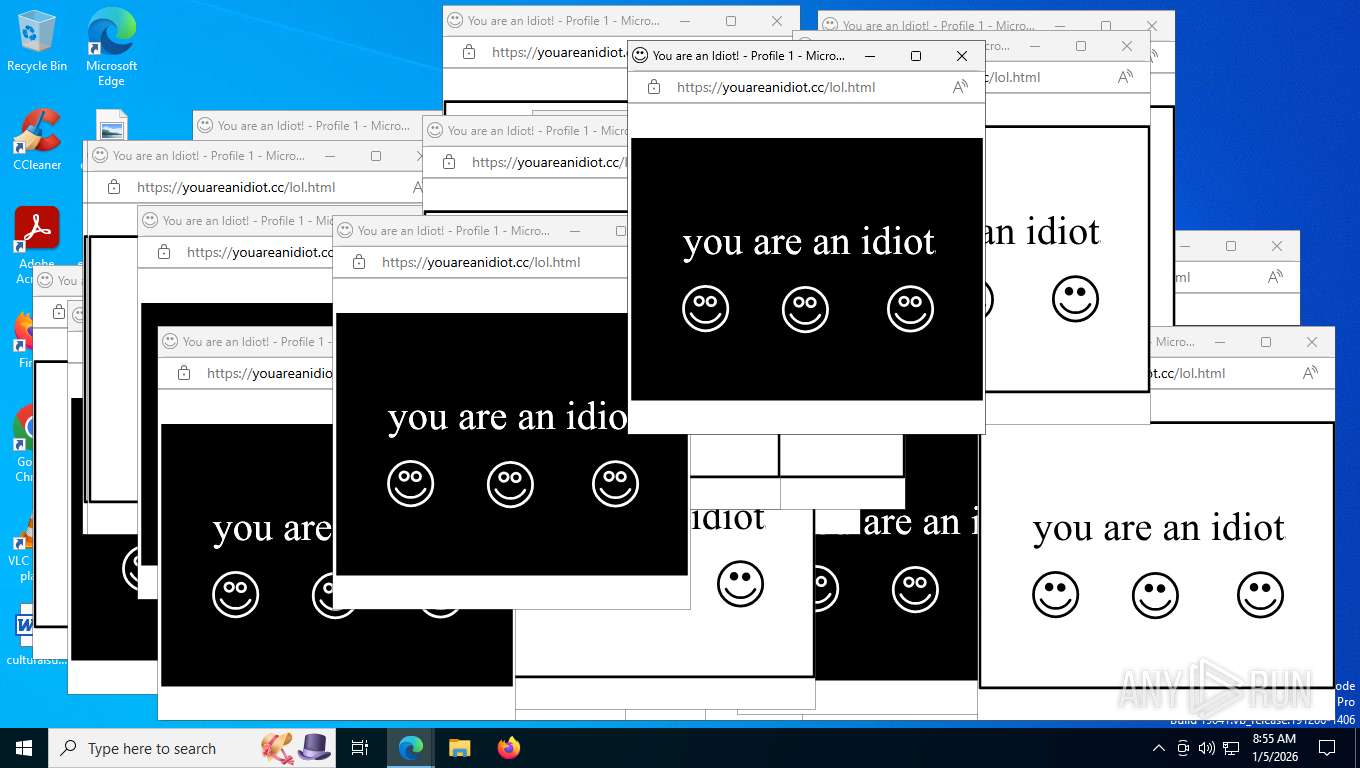This screenshot has height=768, width=1360.
Task: Click the smiley favicon in the active window's title bar
Action: coord(640,56)
